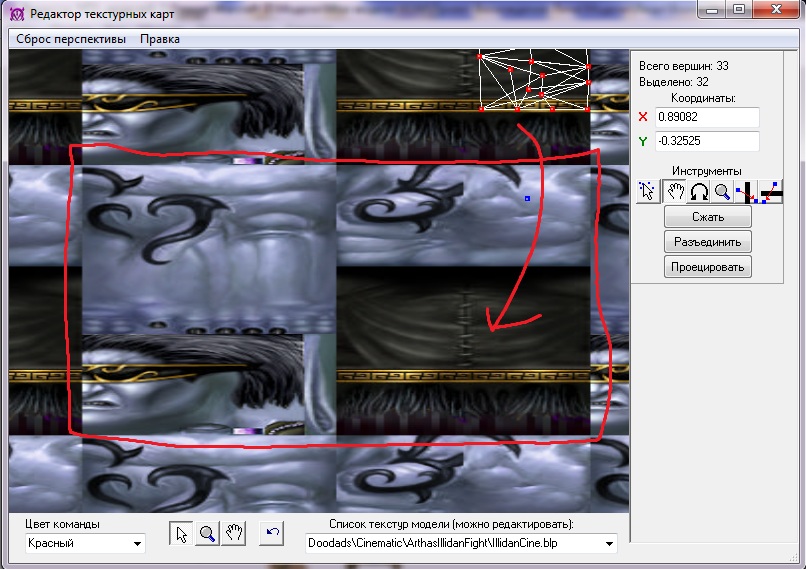Screen dimensions: 806x569
Task: Choose the bottom toolbar zoom magnifier
Action: pyautogui.click(x=207, y=534)
